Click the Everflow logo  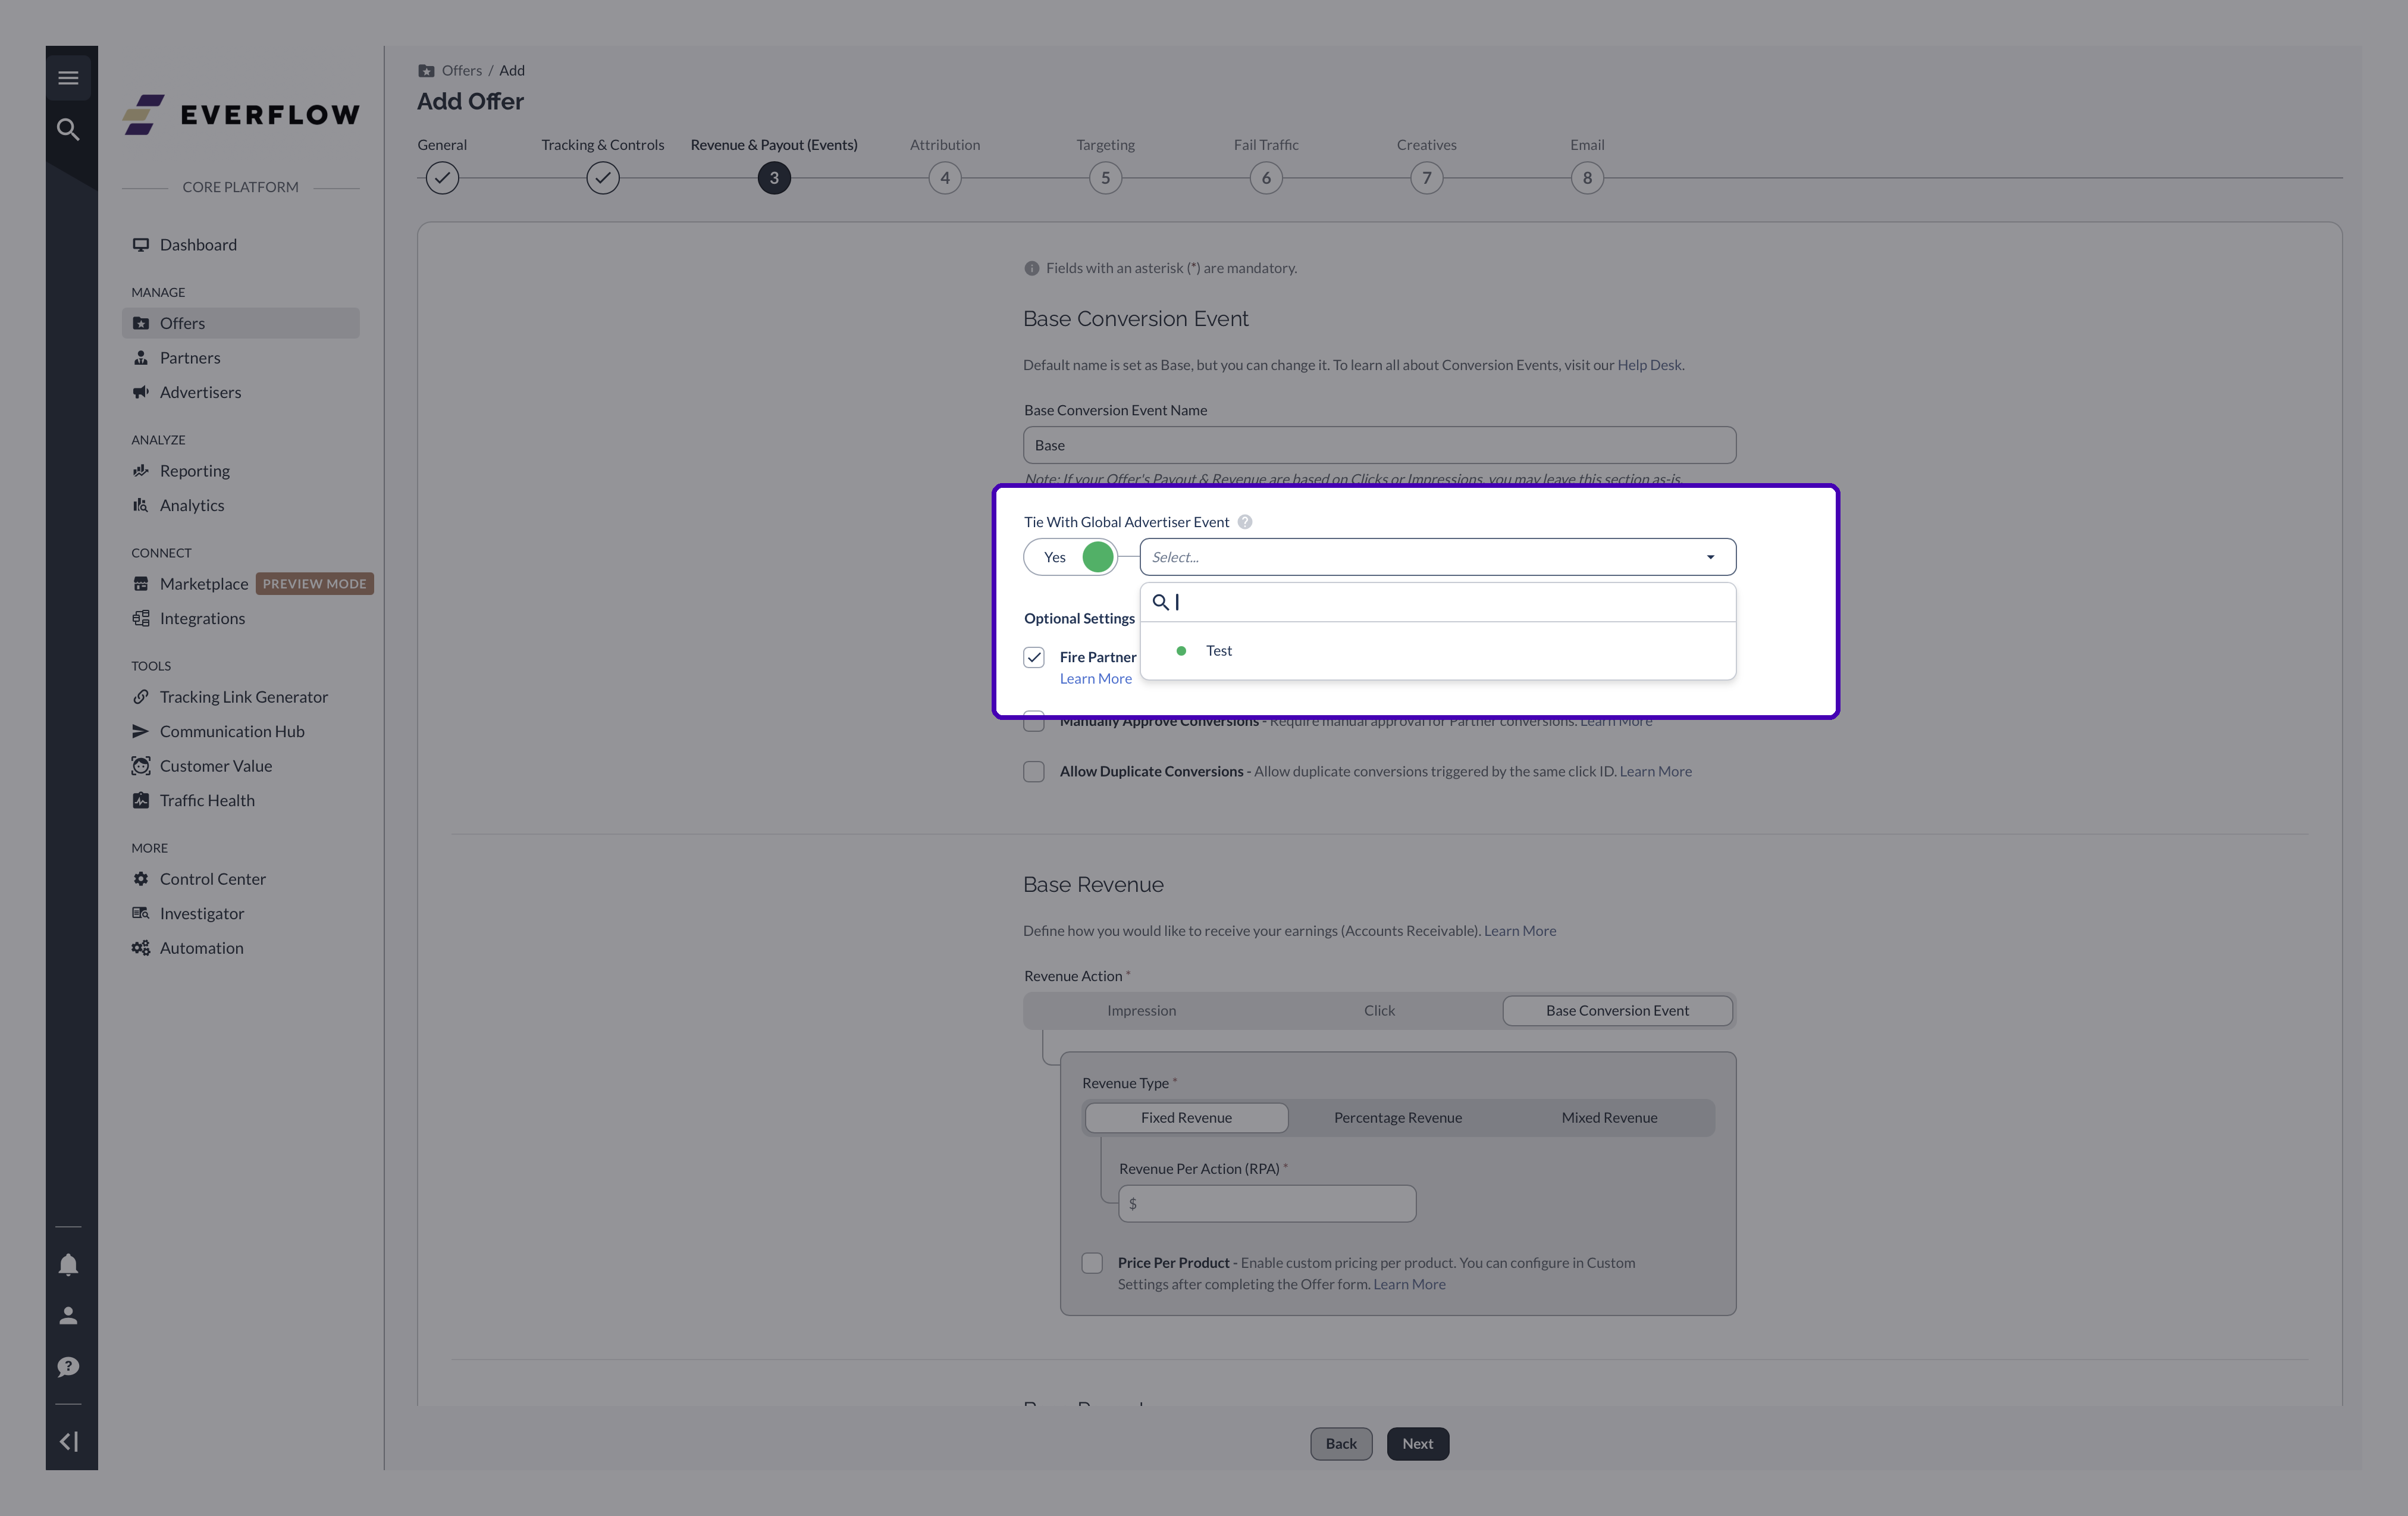coord(241,114)
